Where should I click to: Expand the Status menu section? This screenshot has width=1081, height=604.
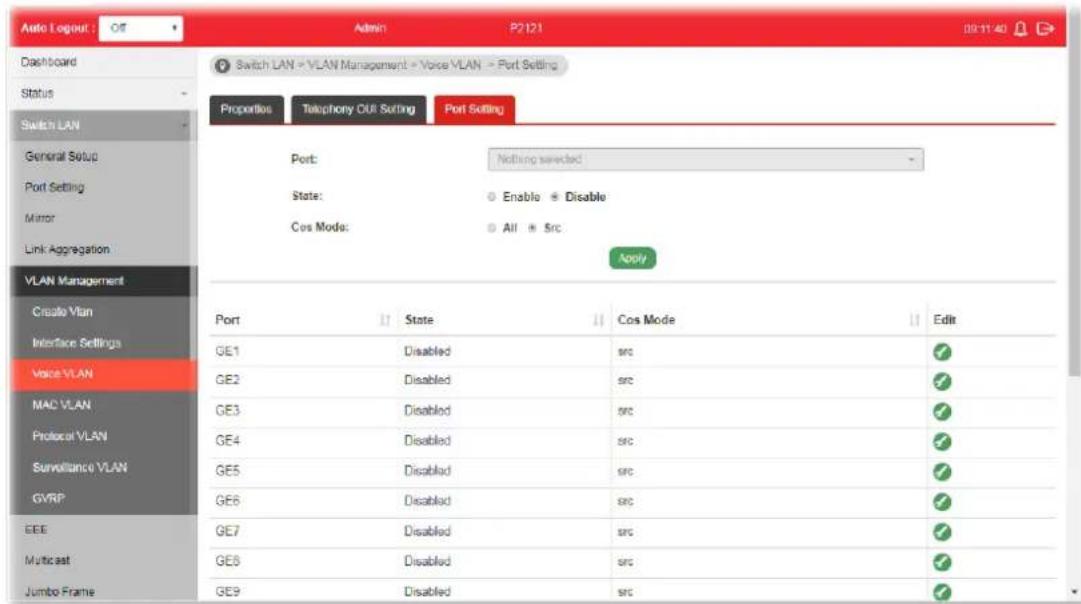click(103, 93)
